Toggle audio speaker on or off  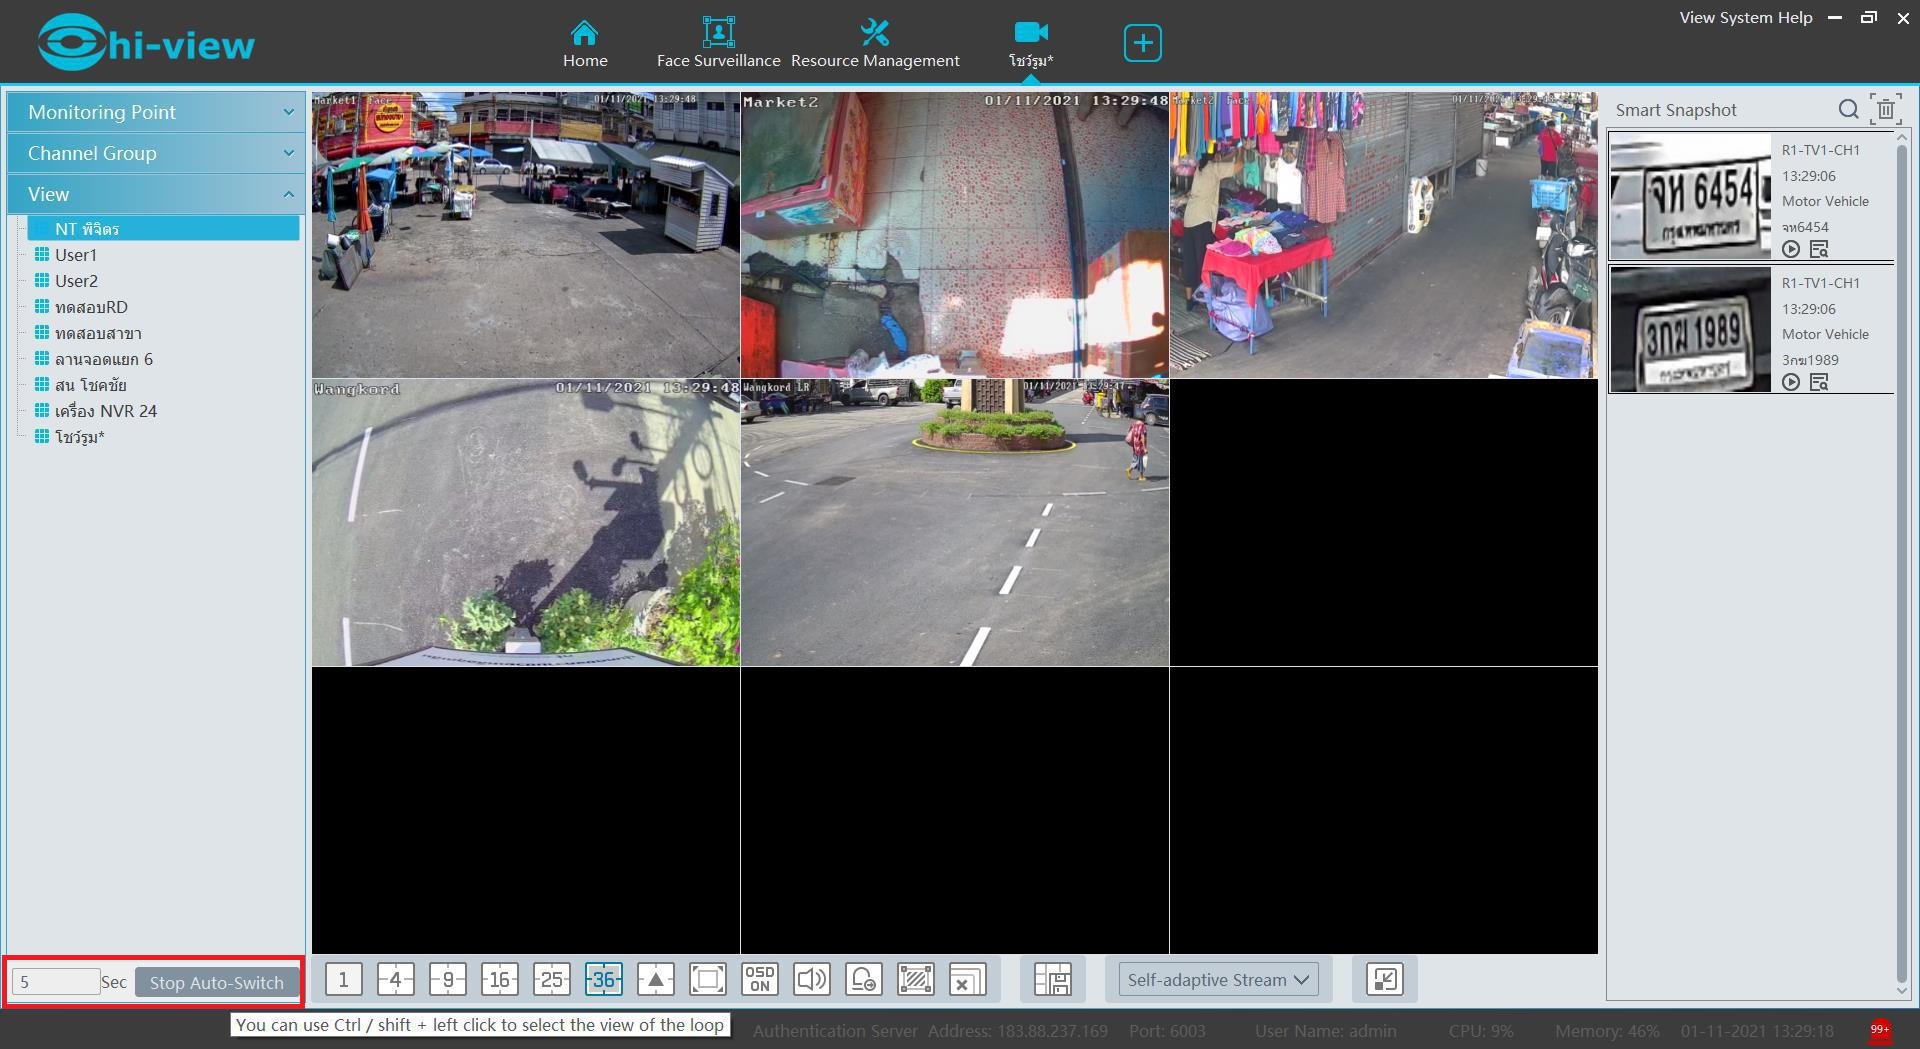tap(811, 980)
